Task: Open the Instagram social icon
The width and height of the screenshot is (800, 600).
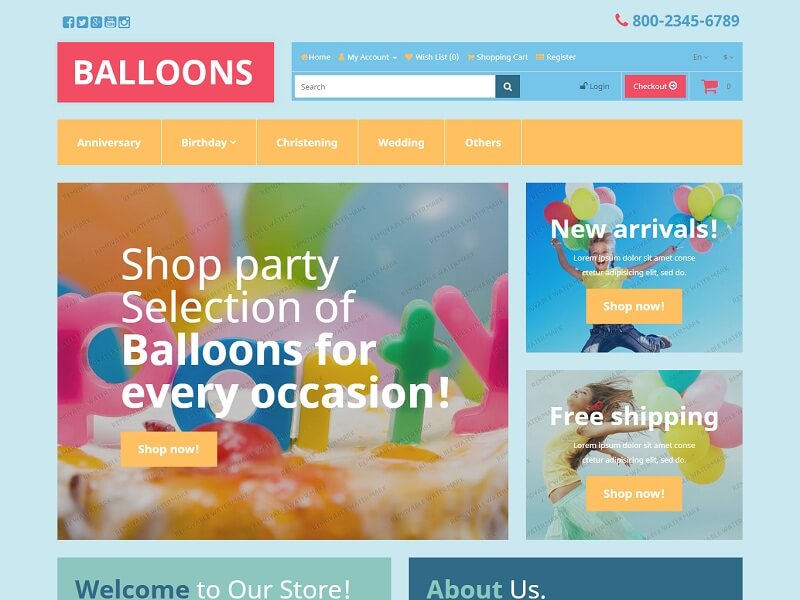Action: pyautogui.click(x=124, y=22)
